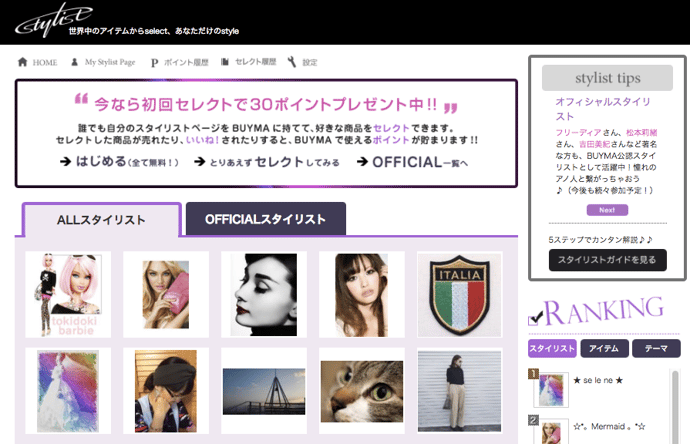
Task: Select the アイテム ranking tab
Action: (x=604, y=348)
